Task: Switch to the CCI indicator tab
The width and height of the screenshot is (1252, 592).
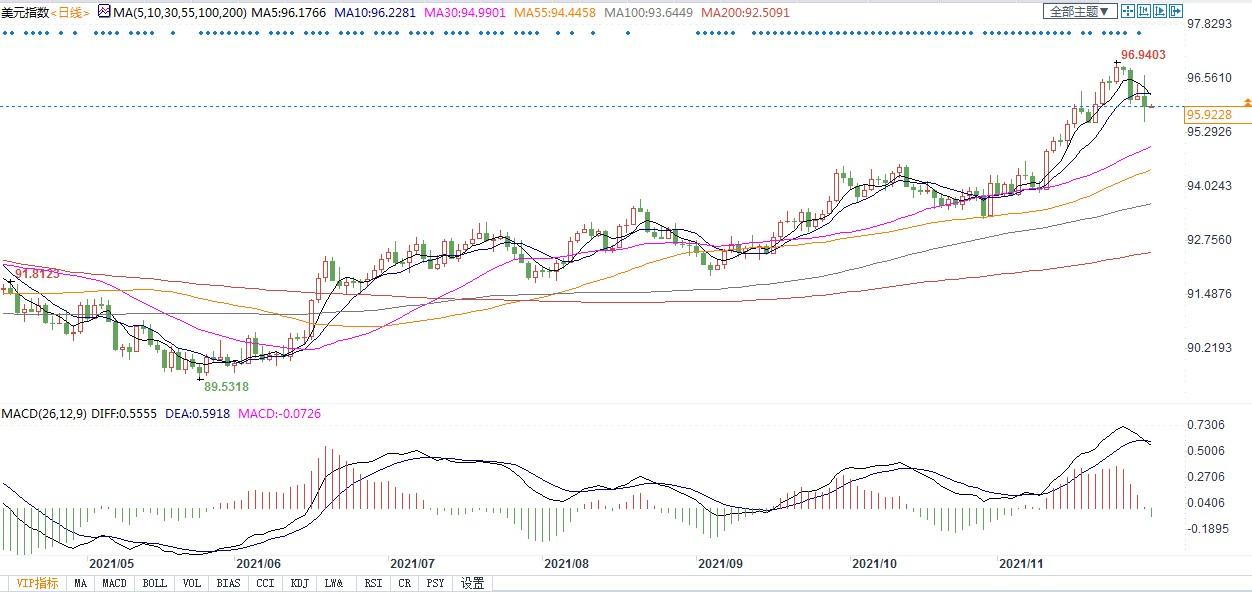Action: 265,583
